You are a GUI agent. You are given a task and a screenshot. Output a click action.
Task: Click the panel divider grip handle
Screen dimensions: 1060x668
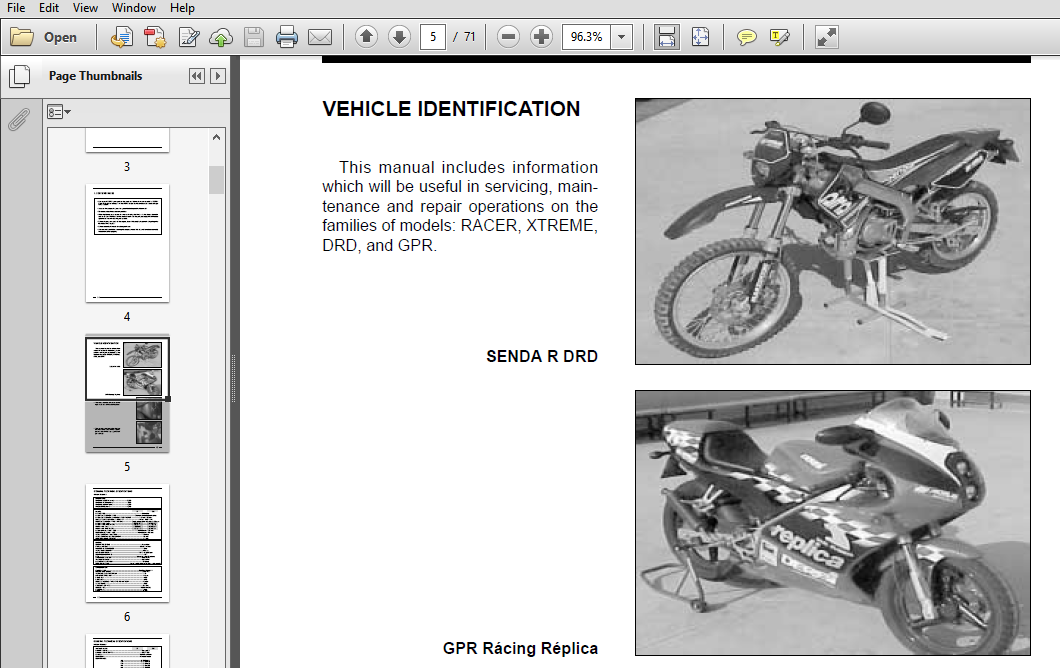point(234,379)
